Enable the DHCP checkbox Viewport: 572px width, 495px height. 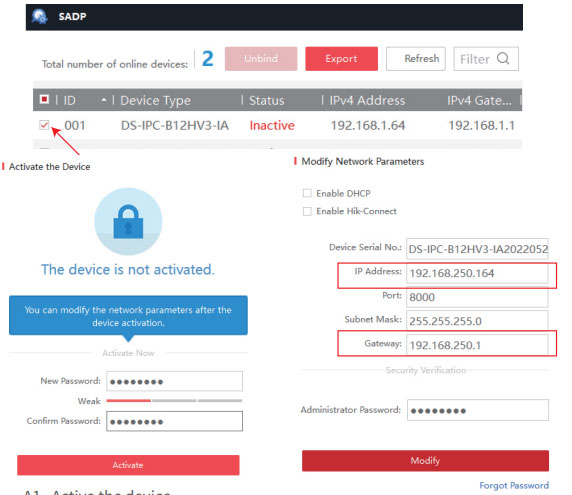307,193
